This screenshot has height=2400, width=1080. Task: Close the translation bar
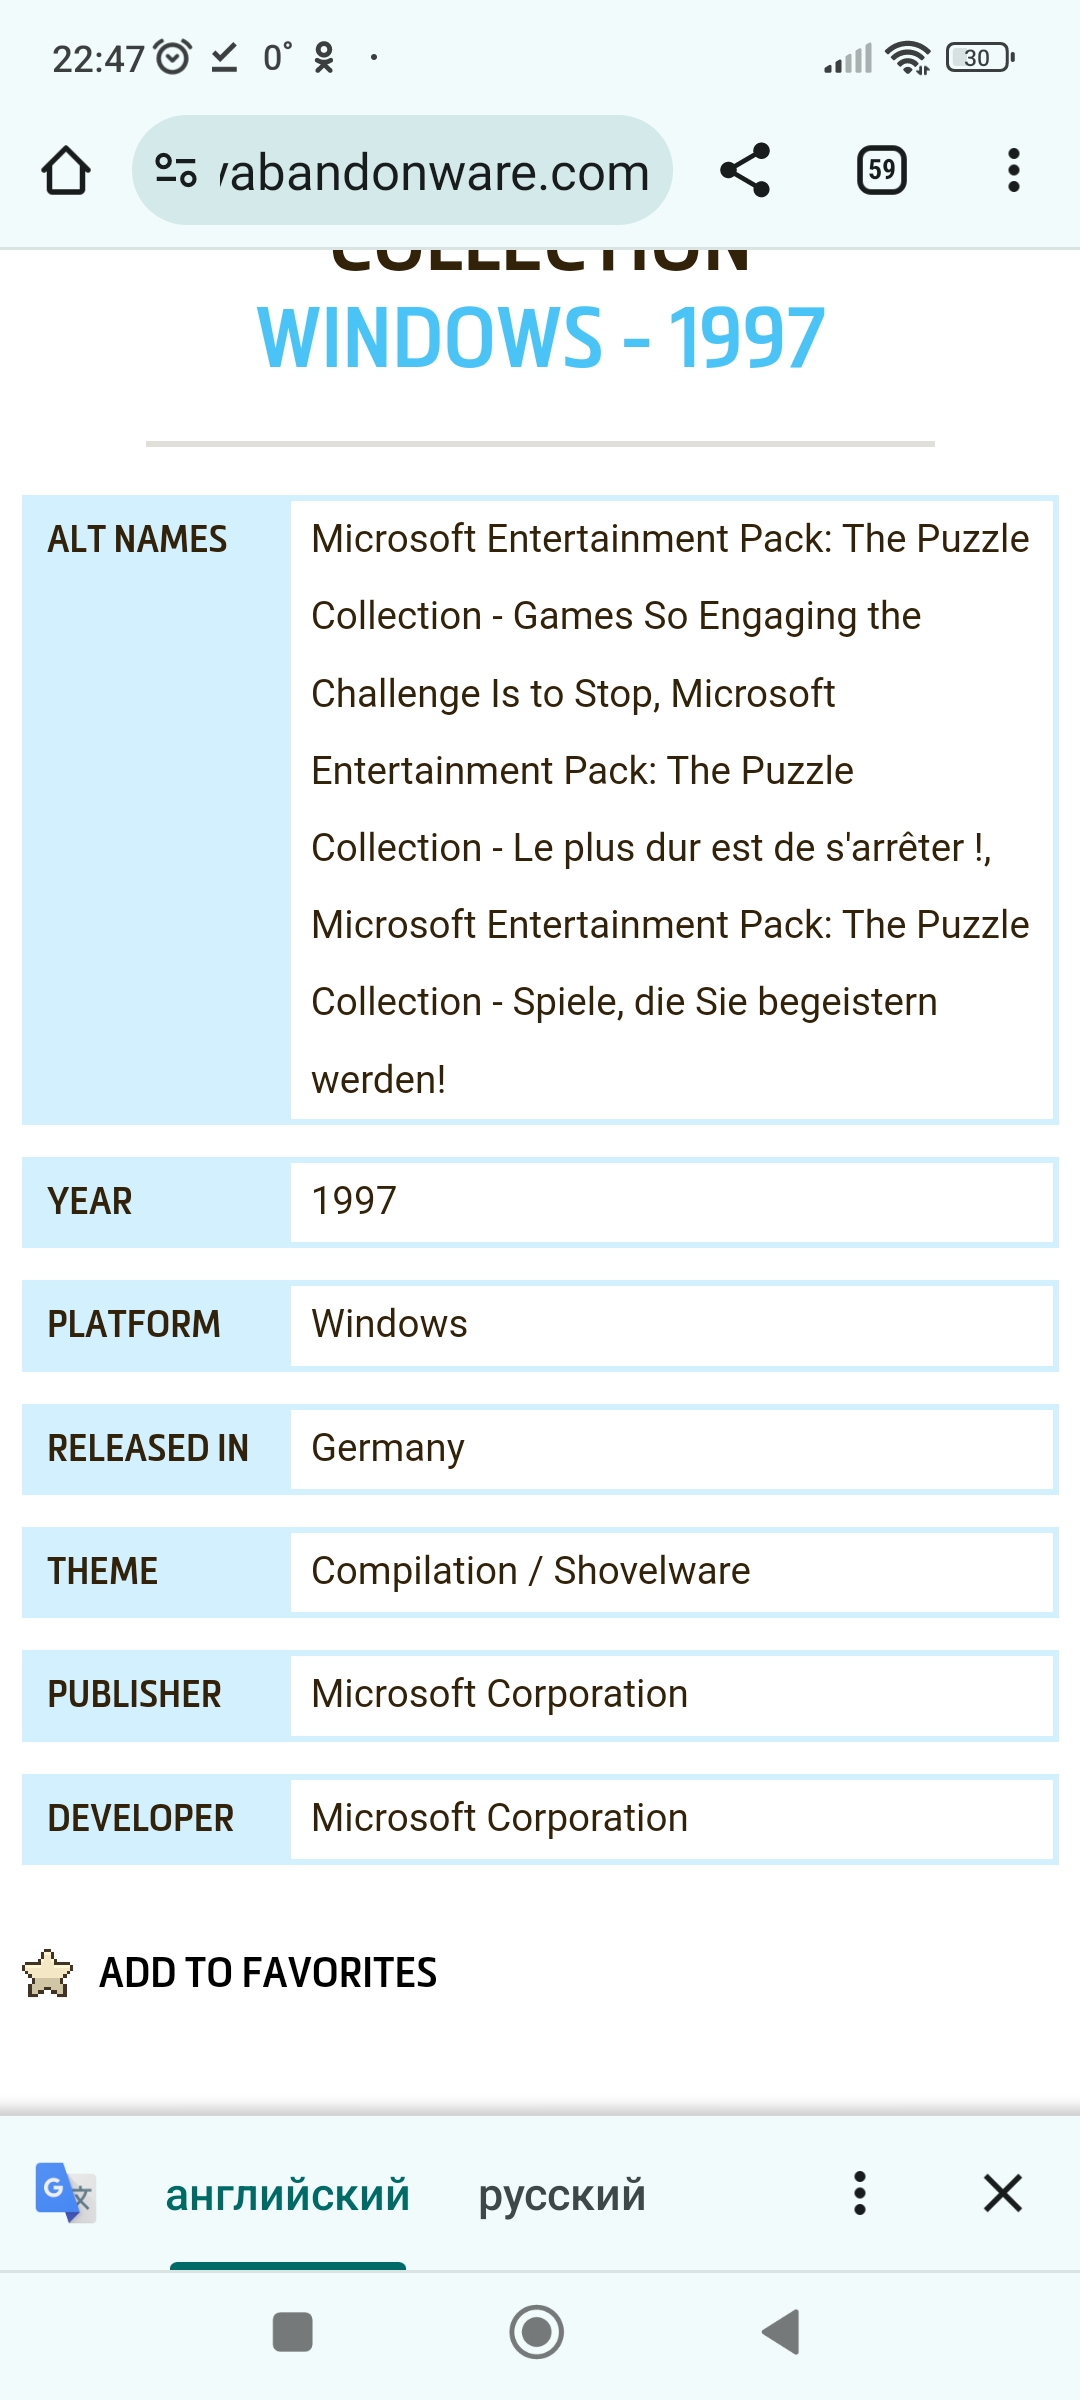(1002, 2193)
